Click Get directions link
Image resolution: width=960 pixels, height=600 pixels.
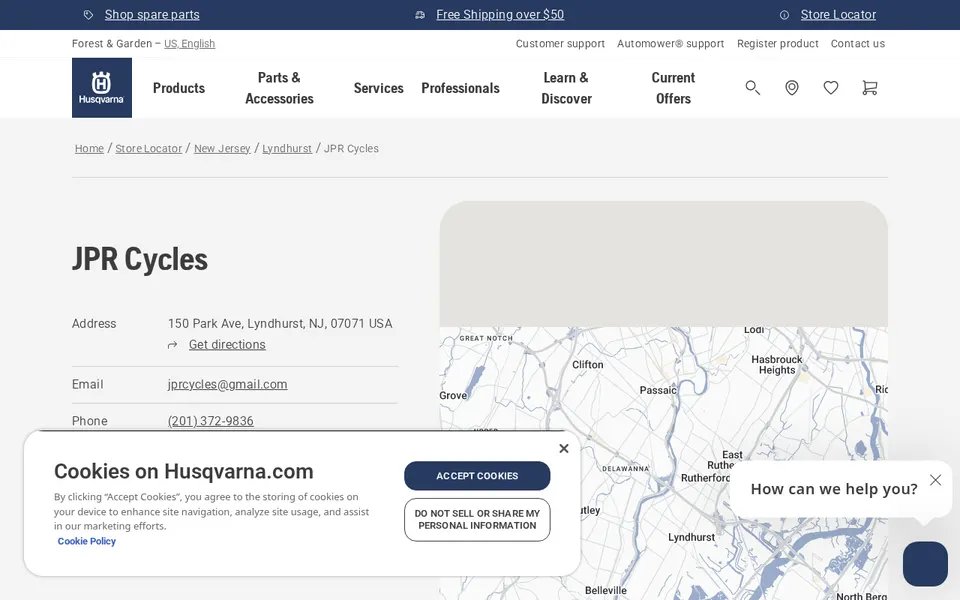coord(227,345)
